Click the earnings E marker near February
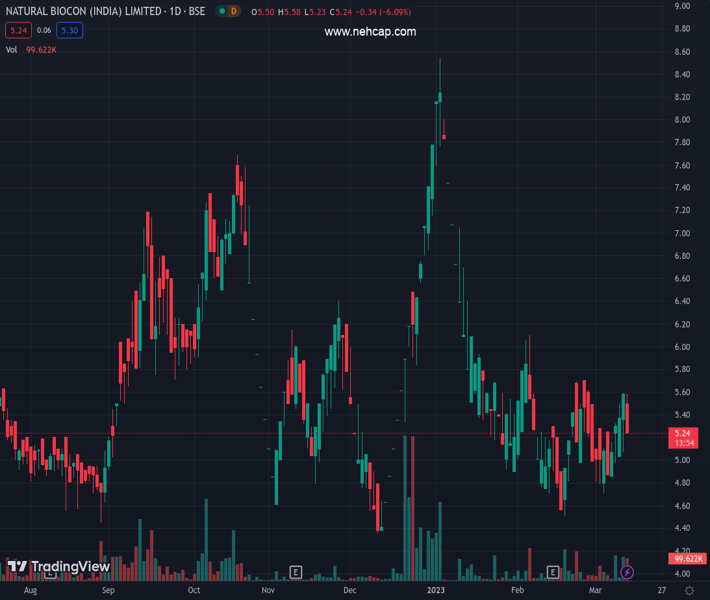This screenshot has height=600, width=710. click(552, 572)
